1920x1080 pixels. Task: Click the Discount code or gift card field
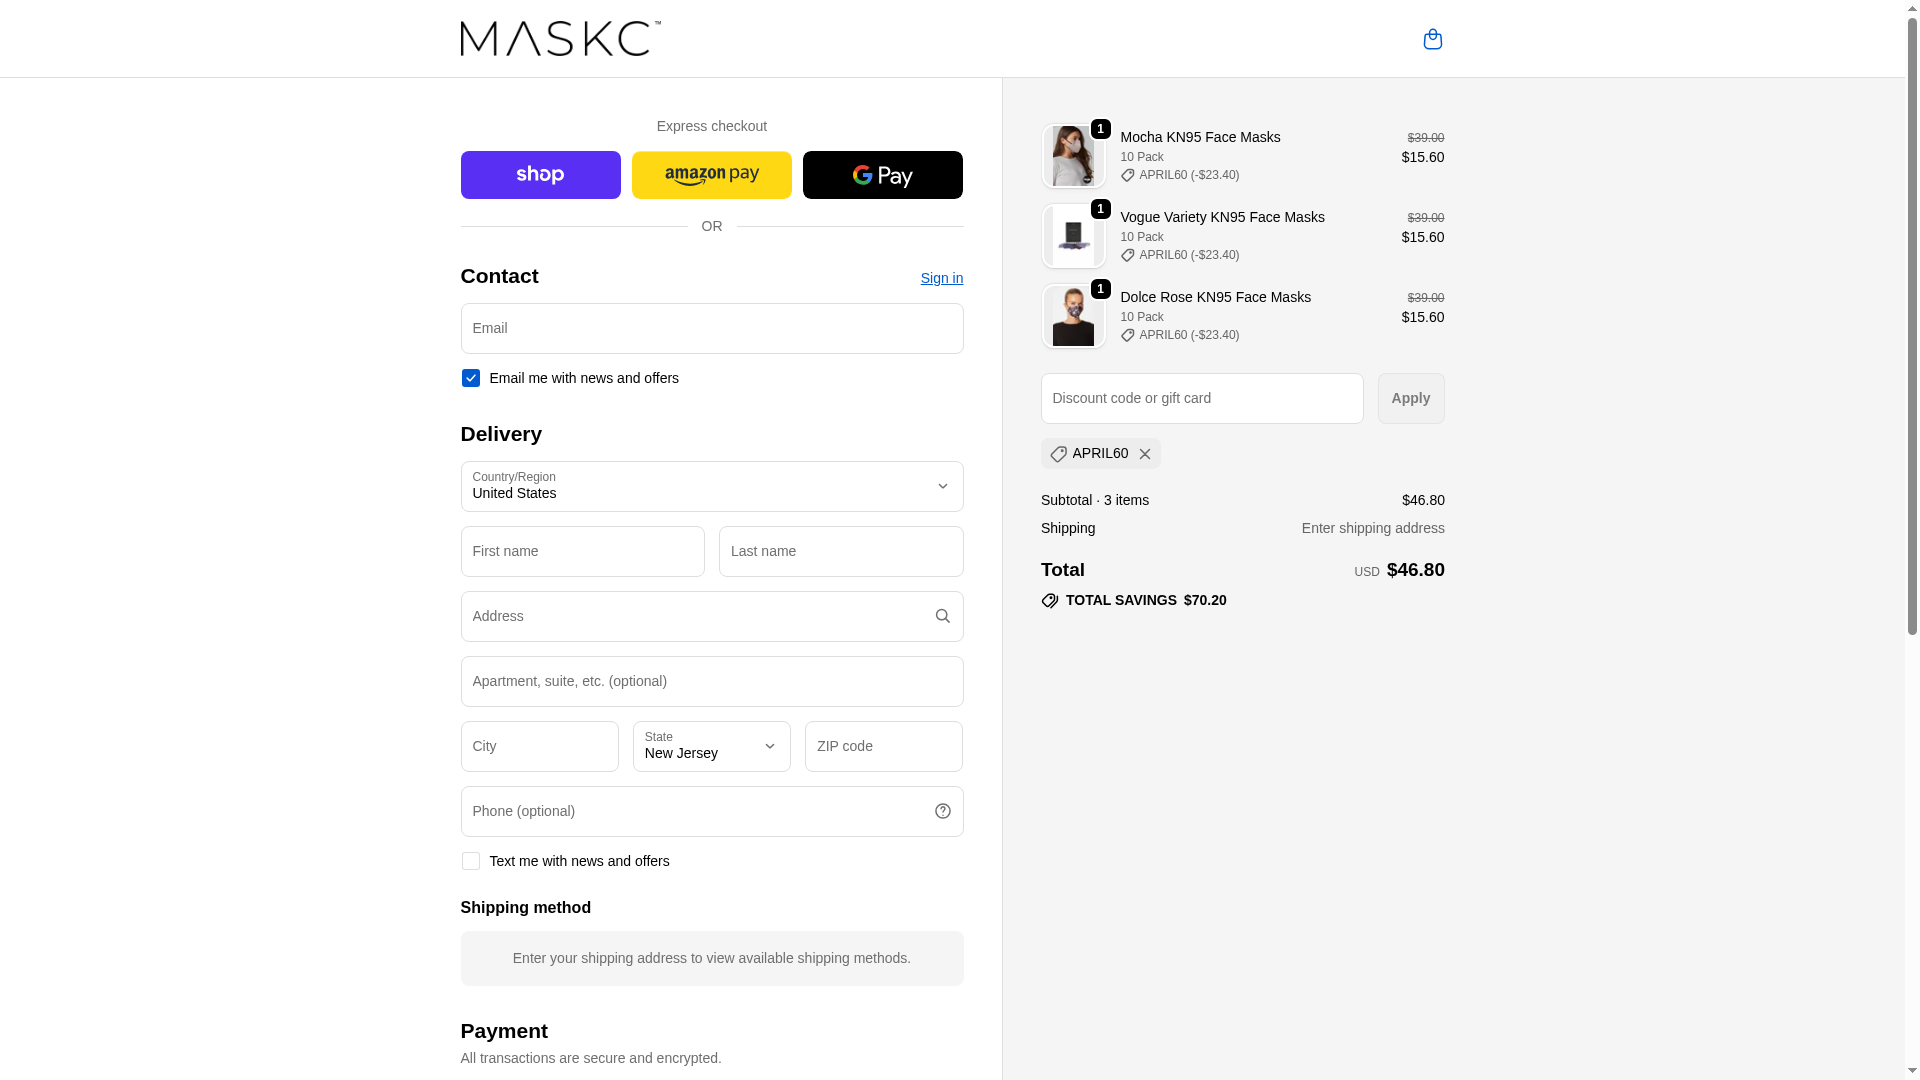1201,398
